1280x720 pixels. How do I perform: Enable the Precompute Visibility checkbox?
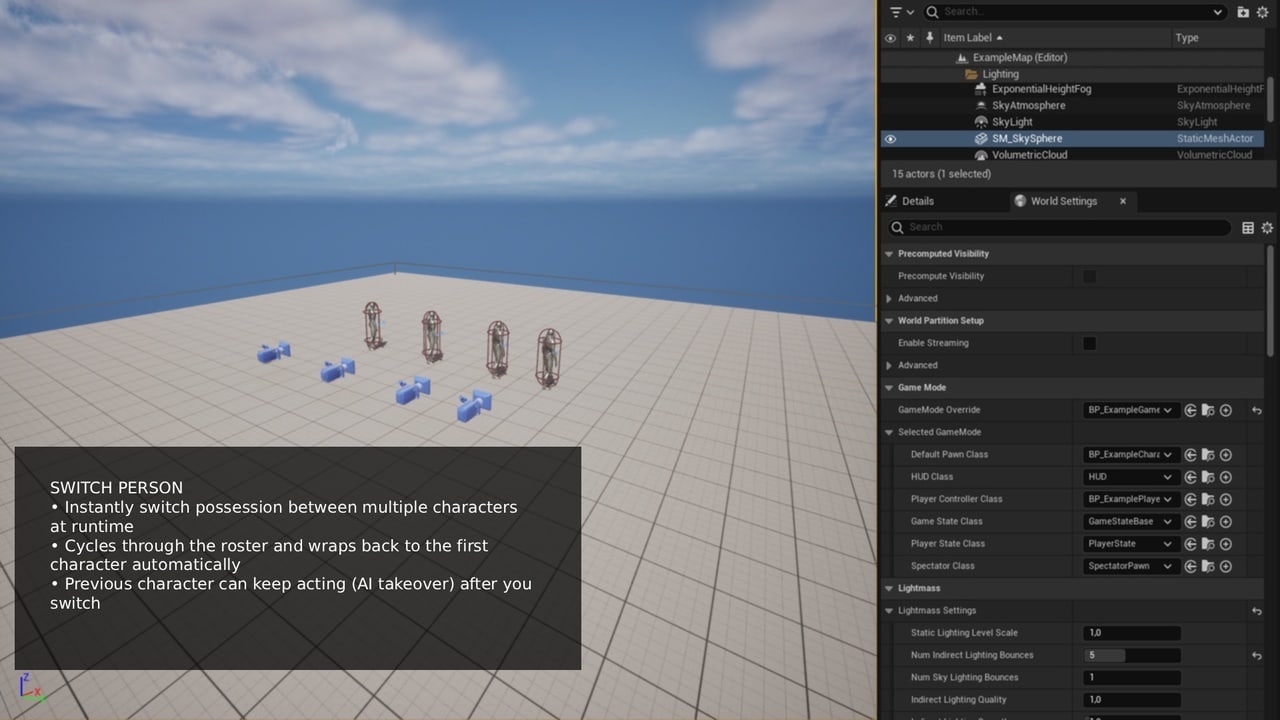(1090, 276)
